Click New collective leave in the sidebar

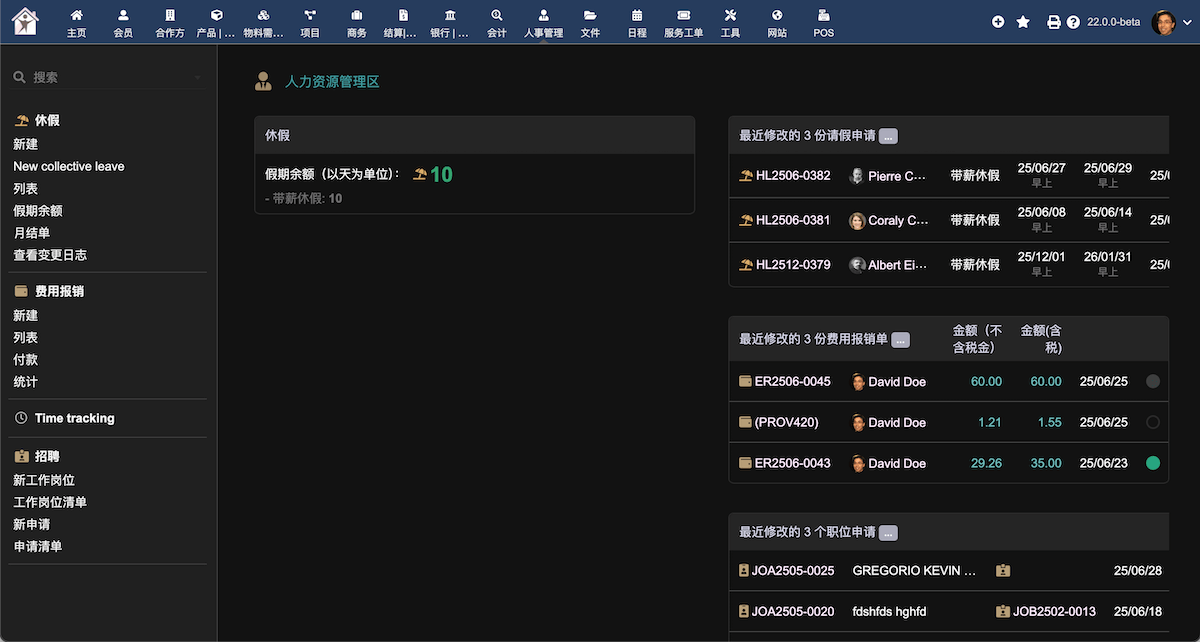point(69,167)
